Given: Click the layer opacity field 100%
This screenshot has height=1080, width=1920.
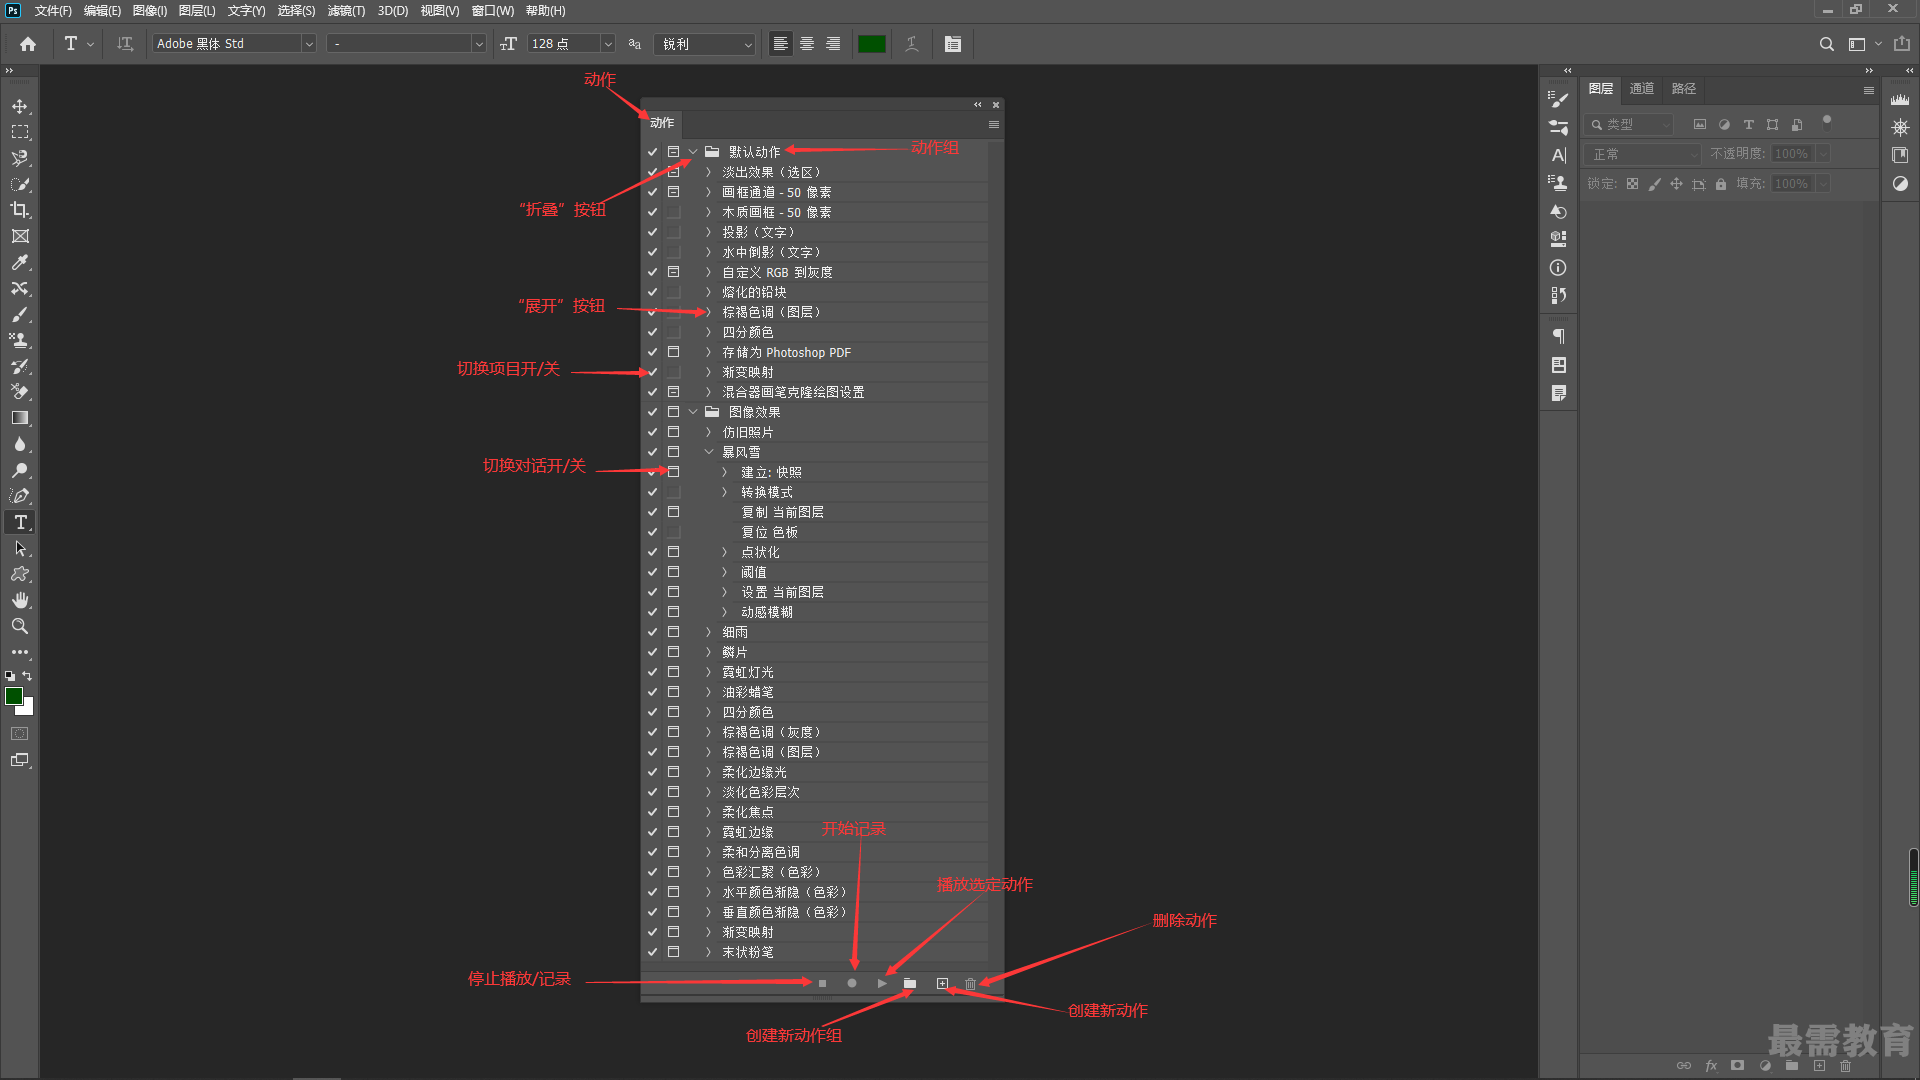Looking at the screenshot, I should [x=1791, y=154].
